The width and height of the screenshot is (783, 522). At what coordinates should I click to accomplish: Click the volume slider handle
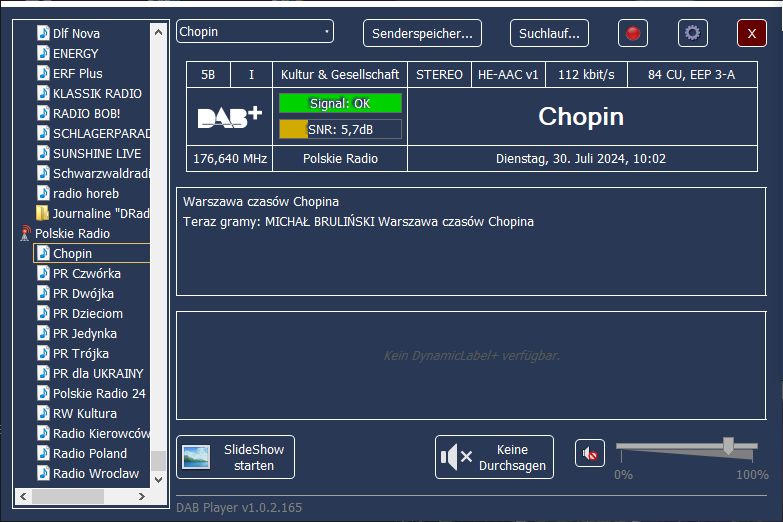[x=728, y=446]
